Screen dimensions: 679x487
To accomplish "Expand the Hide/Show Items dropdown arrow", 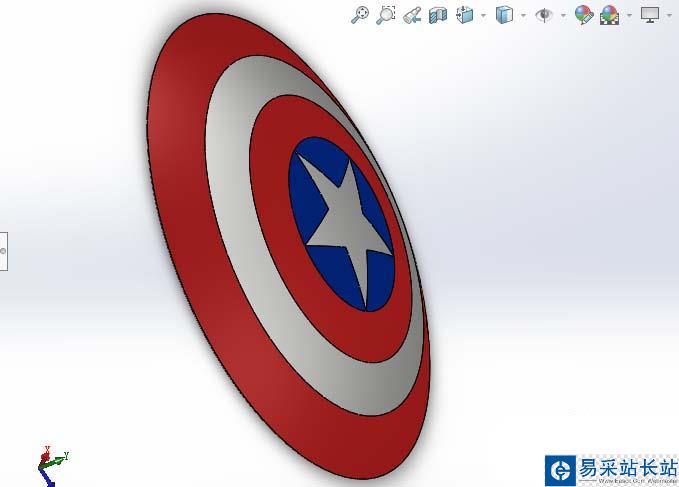I will [563, 16].
